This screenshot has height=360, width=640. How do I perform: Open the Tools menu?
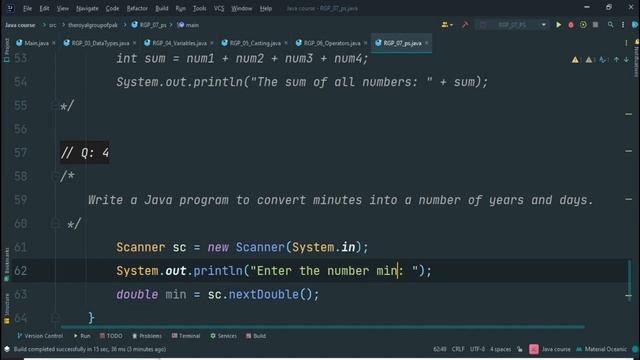click(199, 8)
